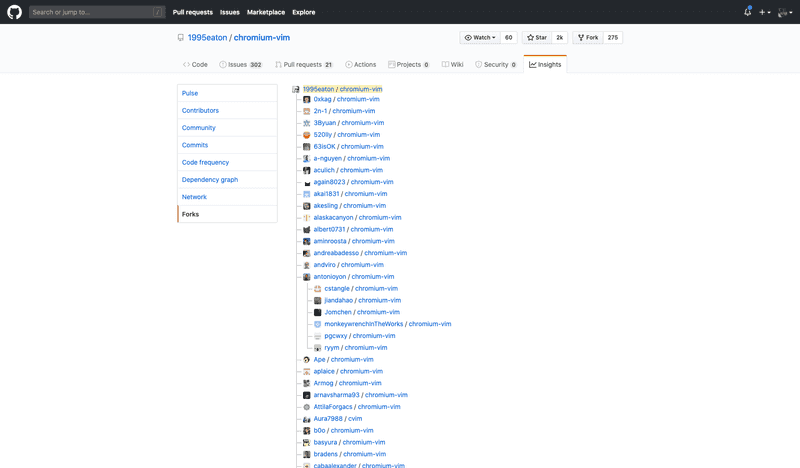800x468 pixels.
Task: Open pgcwxy username link
Action: pos(336,336)
